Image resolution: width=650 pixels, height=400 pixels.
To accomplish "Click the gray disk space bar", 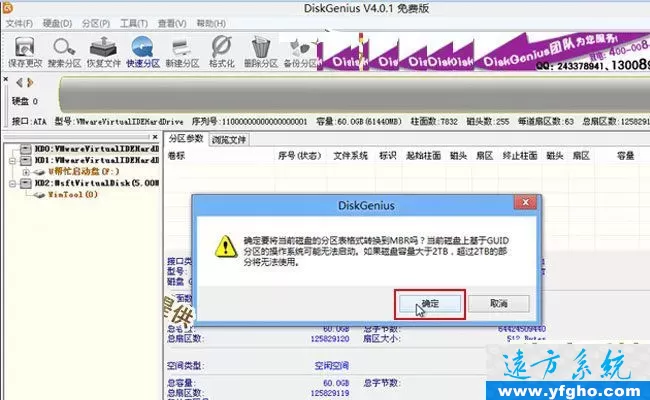I will coord(354,95).
